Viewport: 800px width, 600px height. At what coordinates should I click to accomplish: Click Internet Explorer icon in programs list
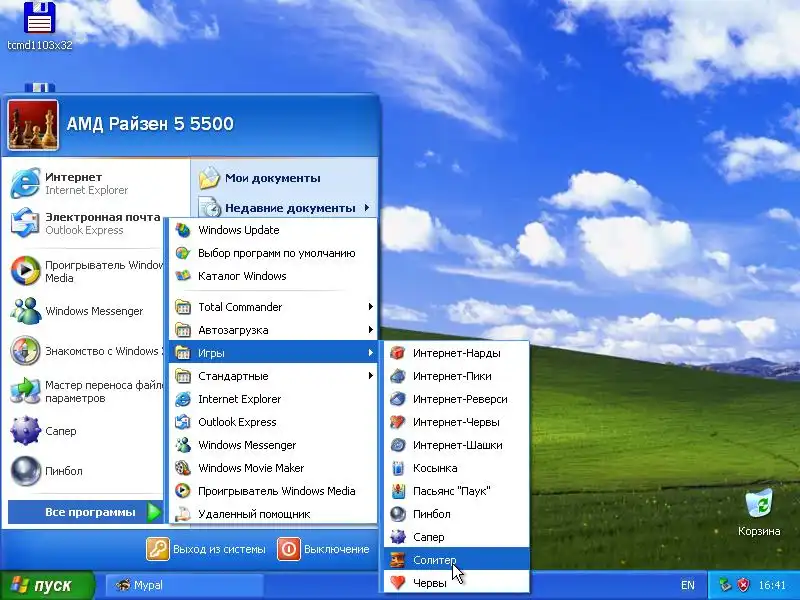(183, 399)
